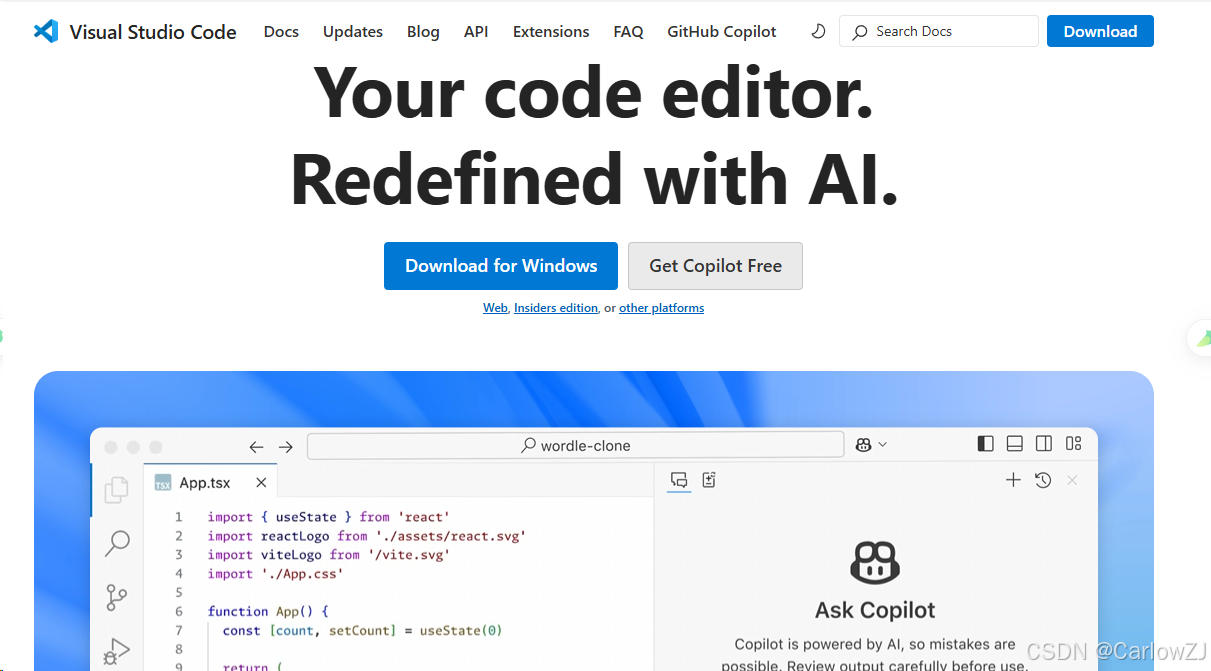Screen dimensions: 1211x671
Task: Open the Docs menu item
Action: [281, 32]
